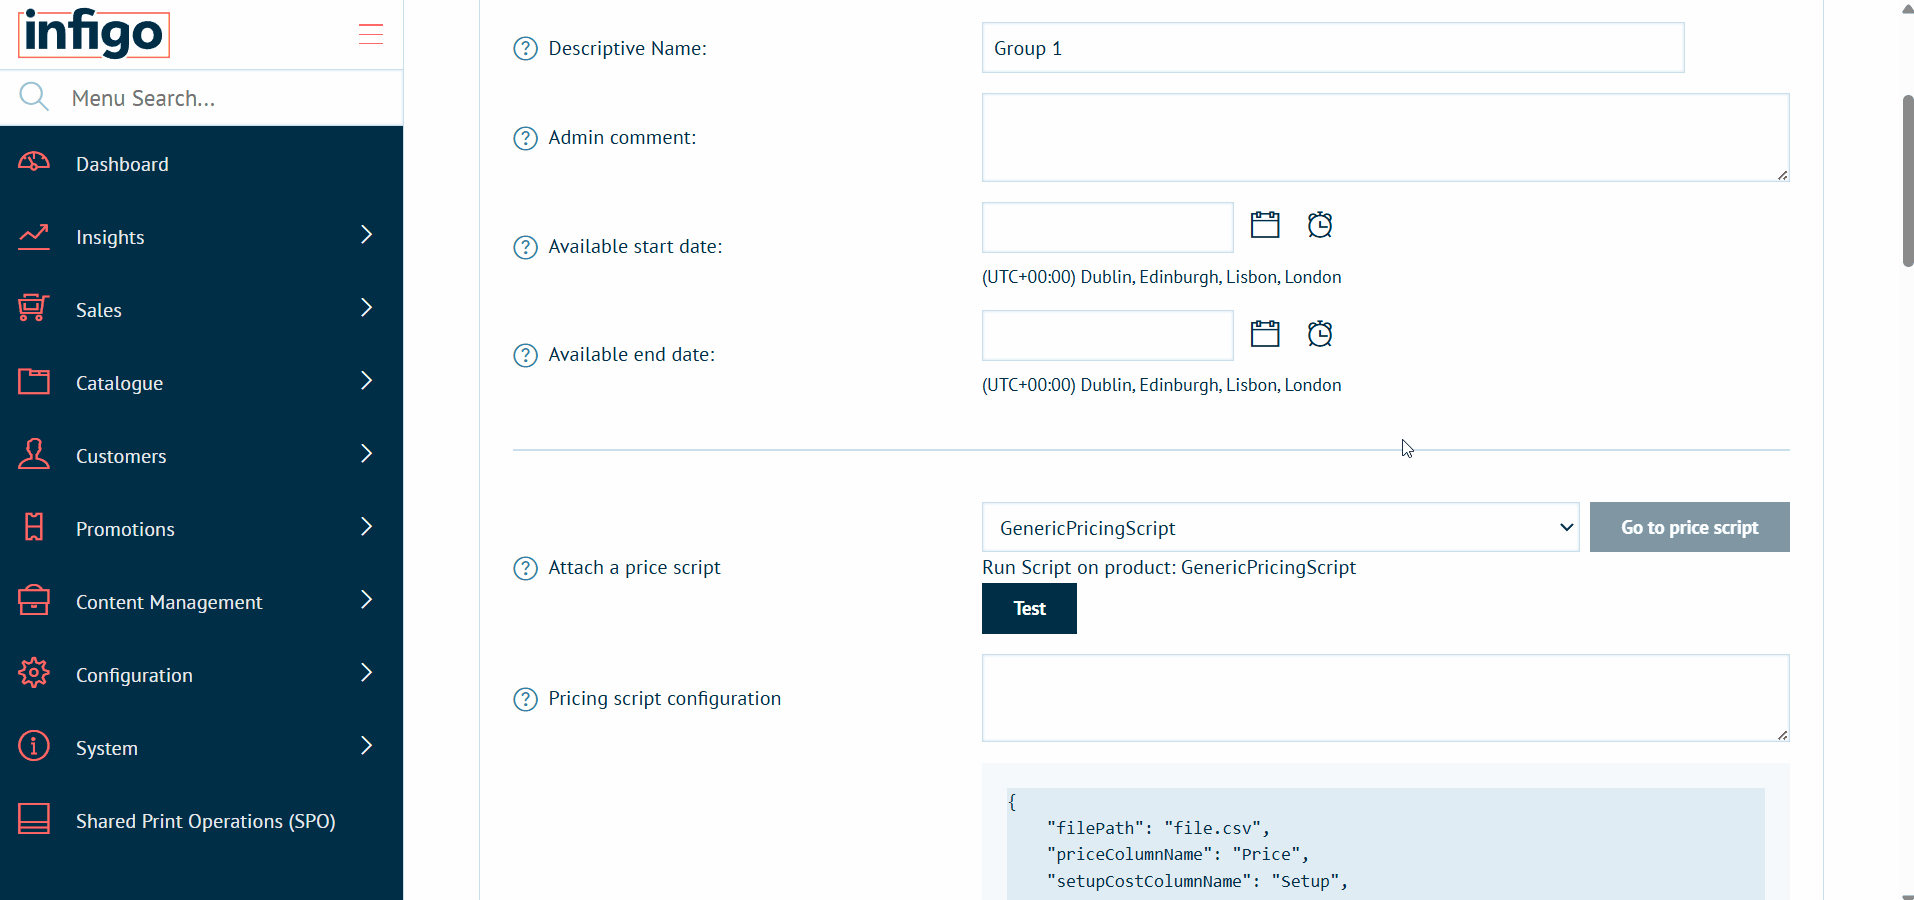
Task: Click the Content Management briefcase icon
Action: pos(34,600)
